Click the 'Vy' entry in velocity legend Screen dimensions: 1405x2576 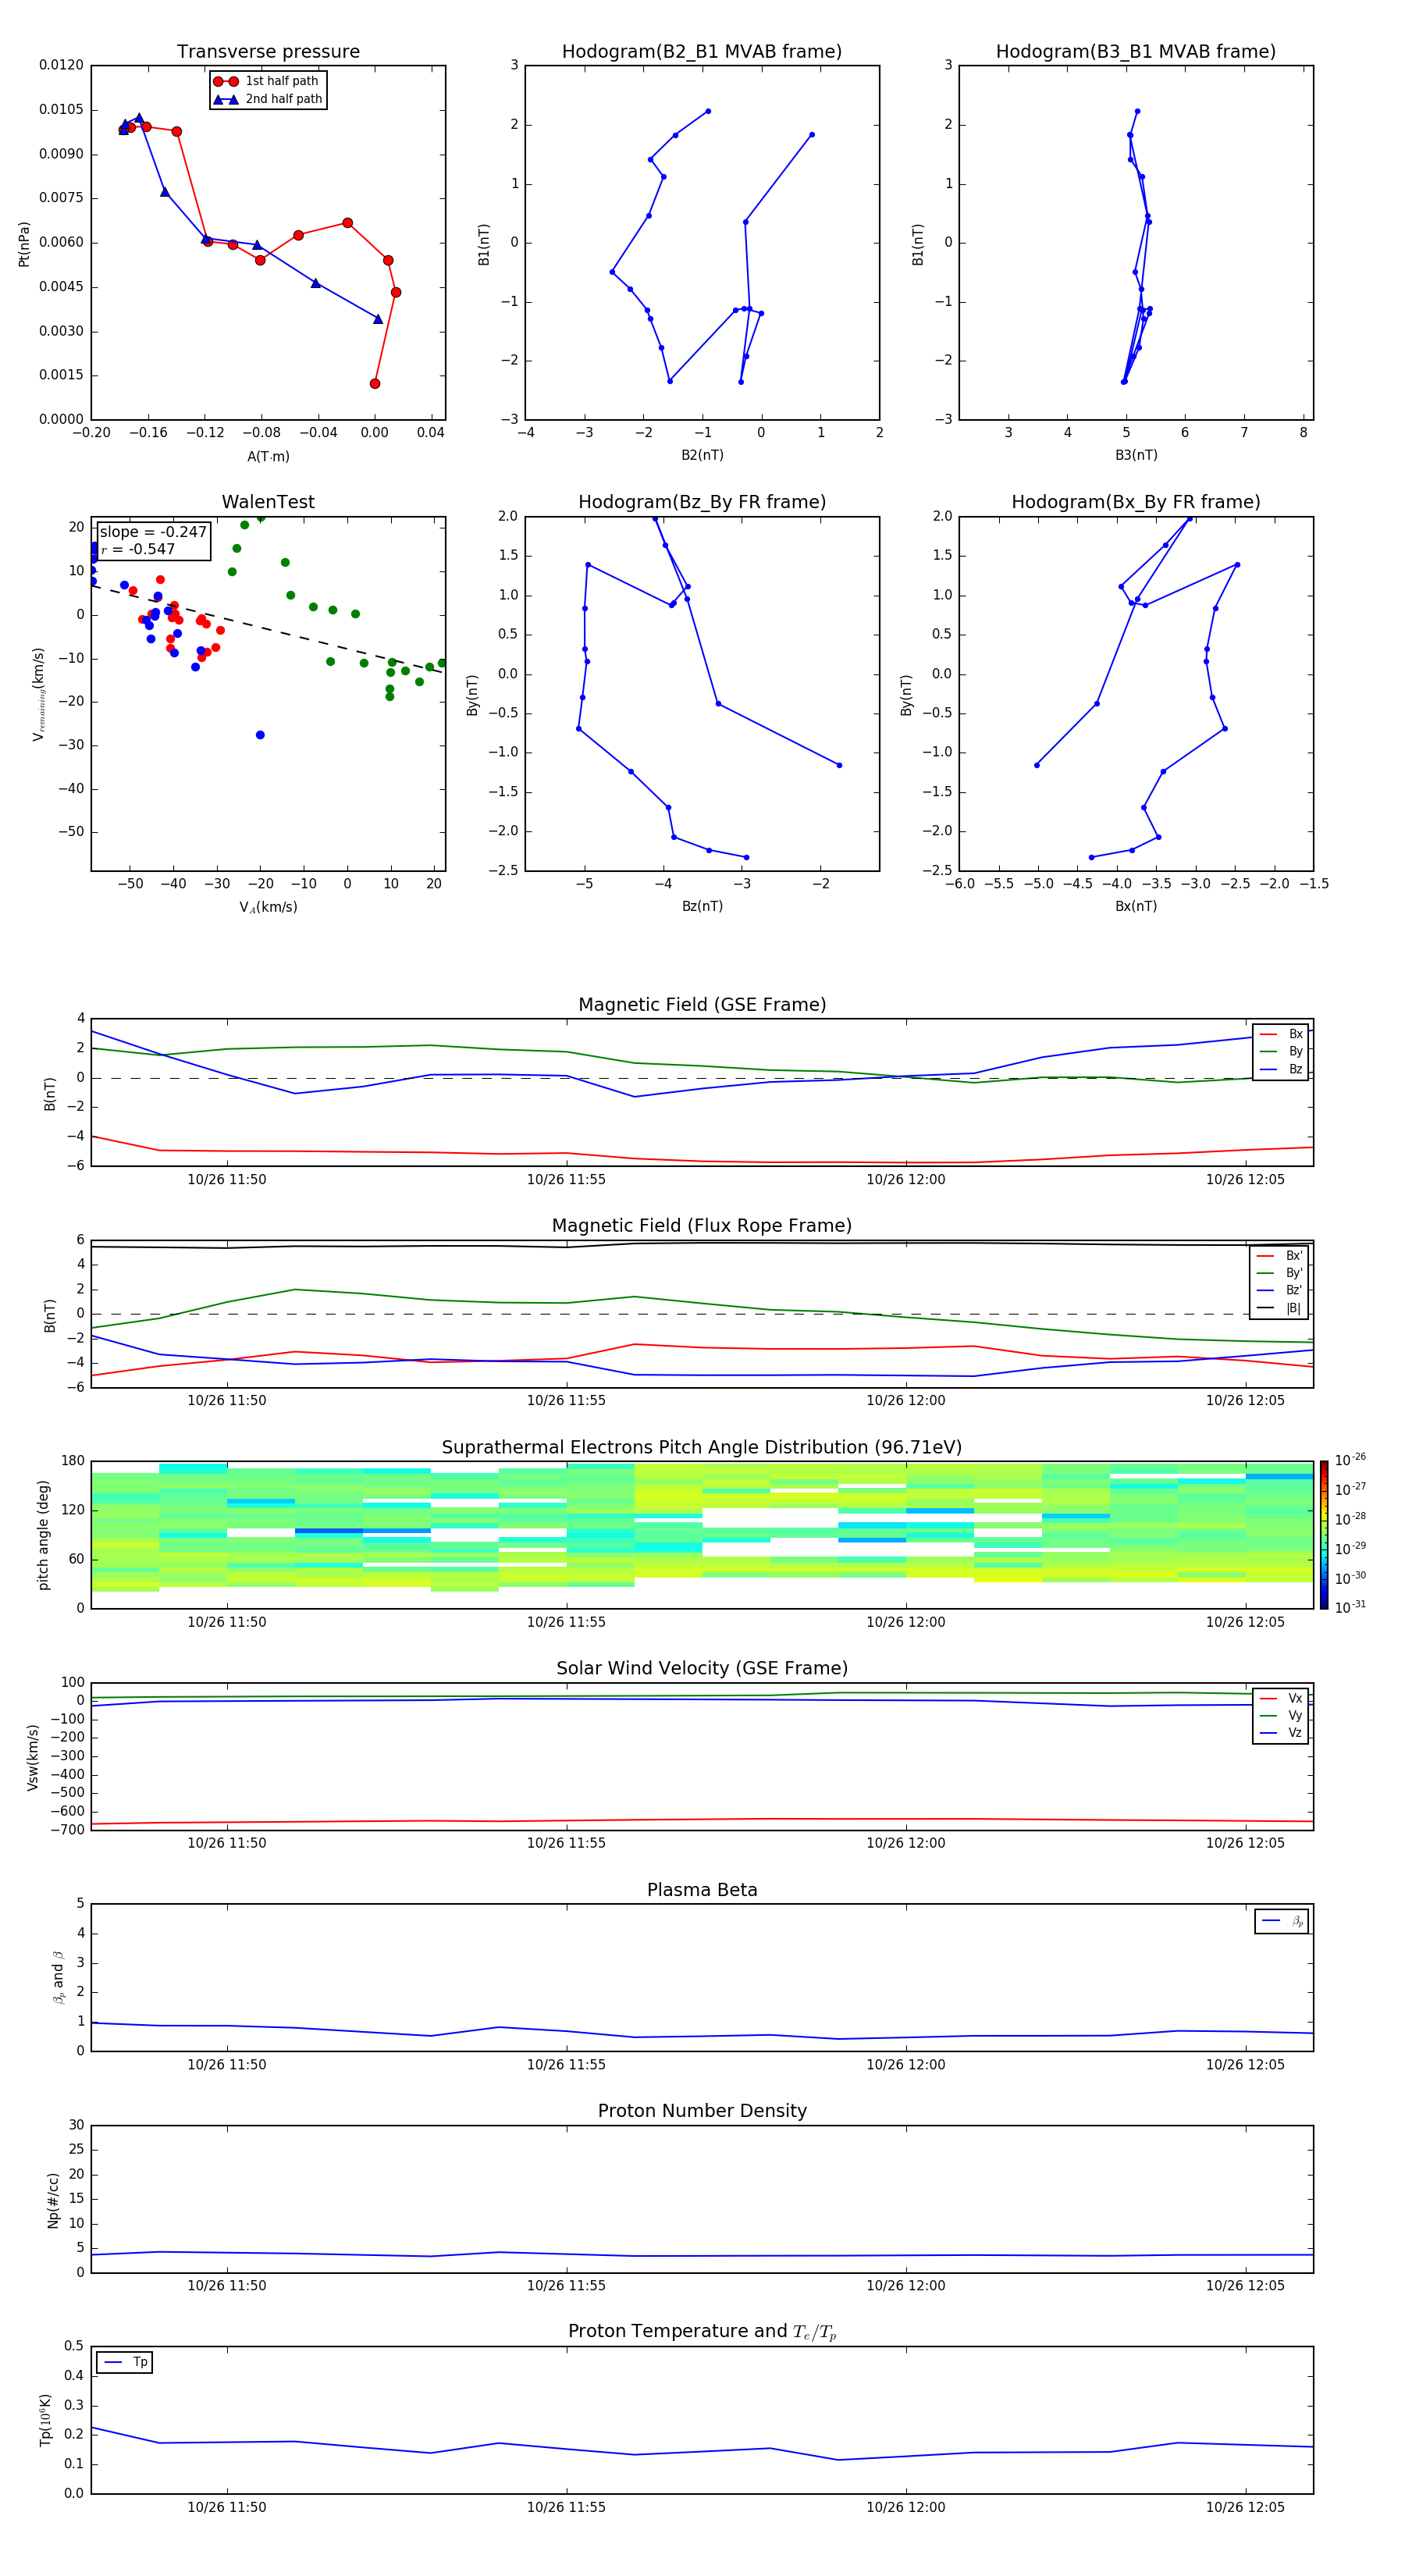point(1281,1716)
